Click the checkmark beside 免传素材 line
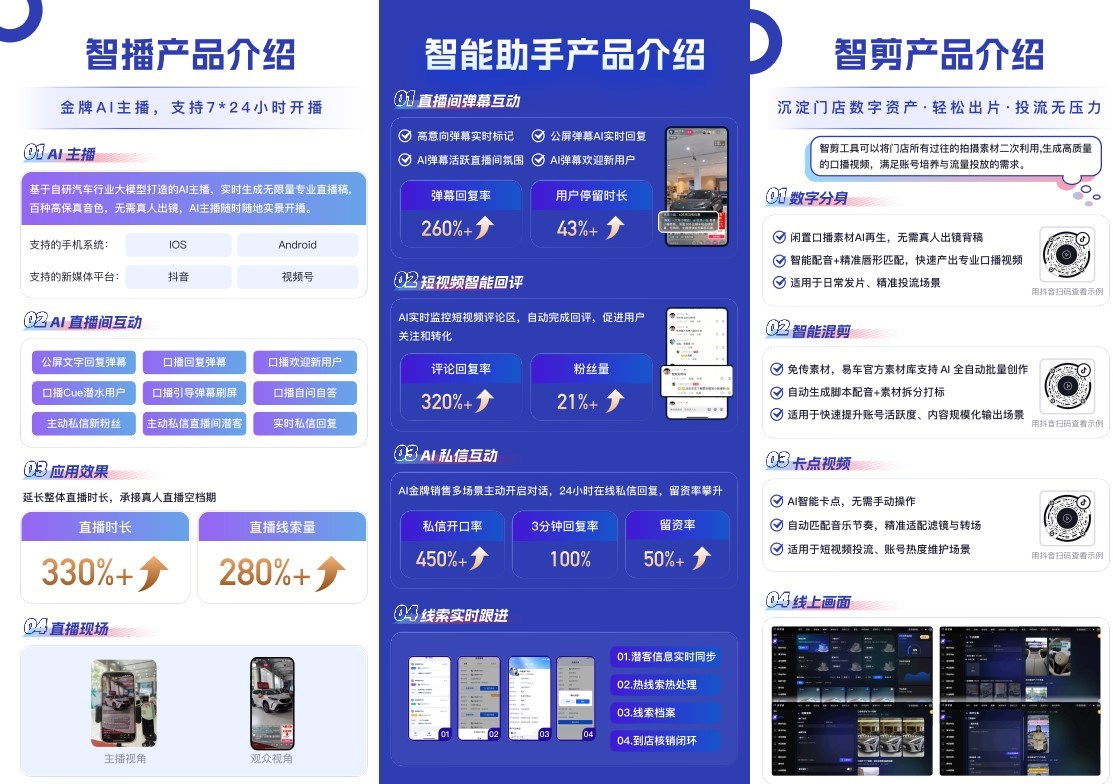The width and height of the screenshot is (1113, 784). coord(777,369)
